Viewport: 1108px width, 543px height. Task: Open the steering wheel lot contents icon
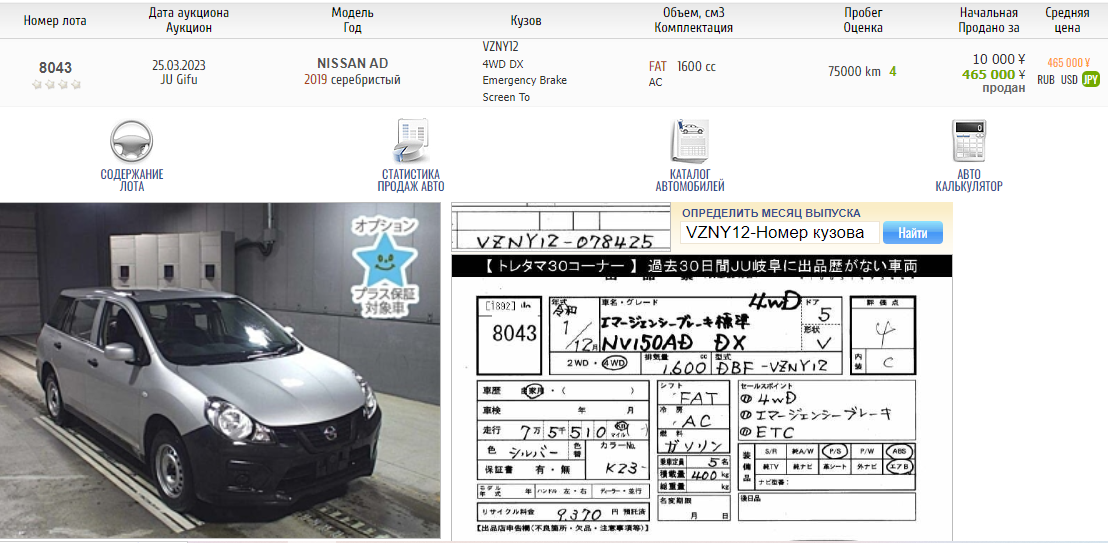pos(131,142)
